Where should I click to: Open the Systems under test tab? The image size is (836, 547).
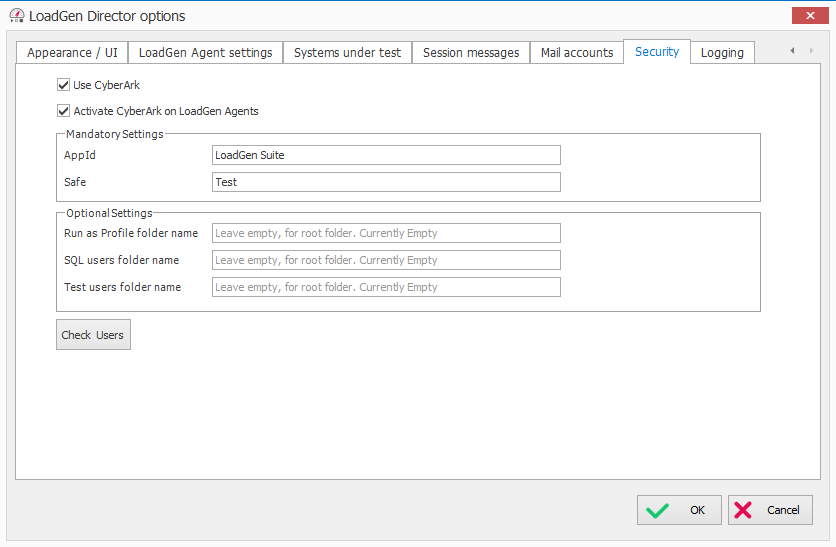[347, 53]
